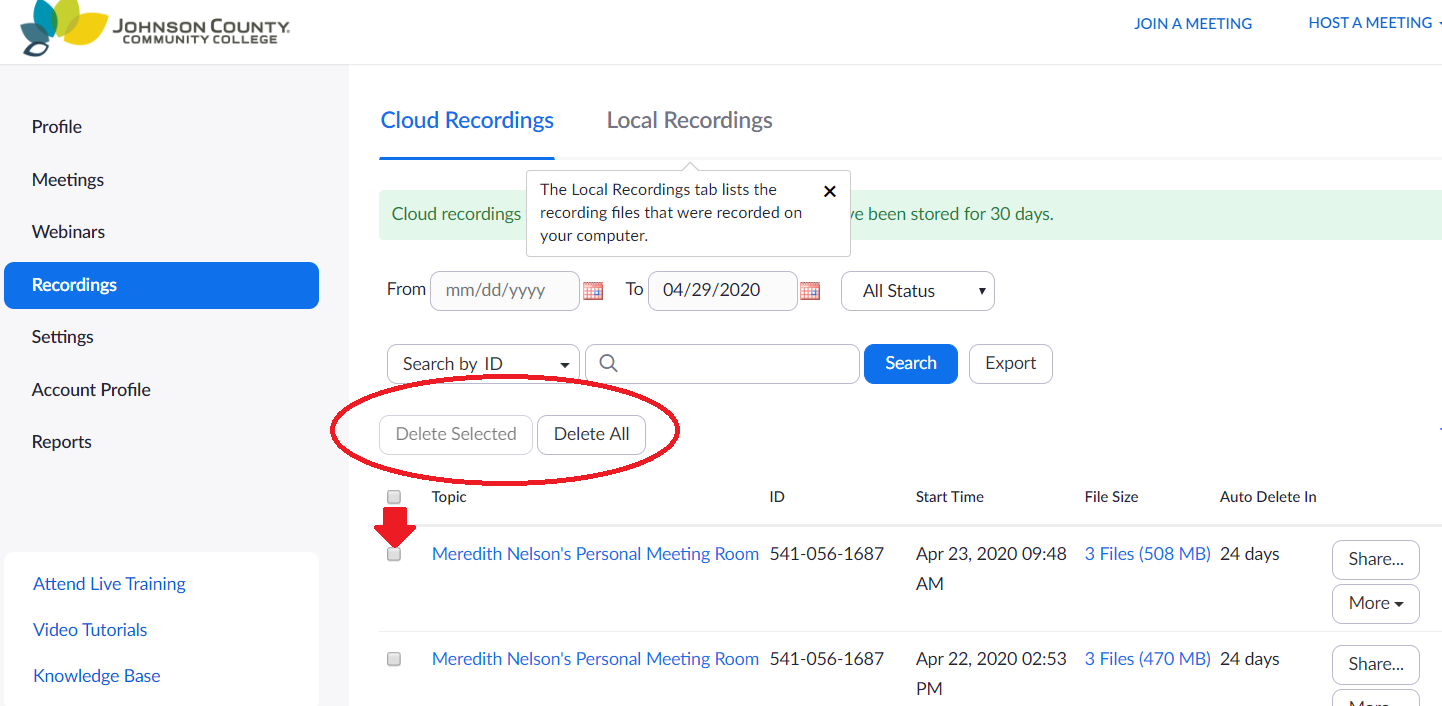Select the Apr 23 recording's checkbox

coord(393,553)
